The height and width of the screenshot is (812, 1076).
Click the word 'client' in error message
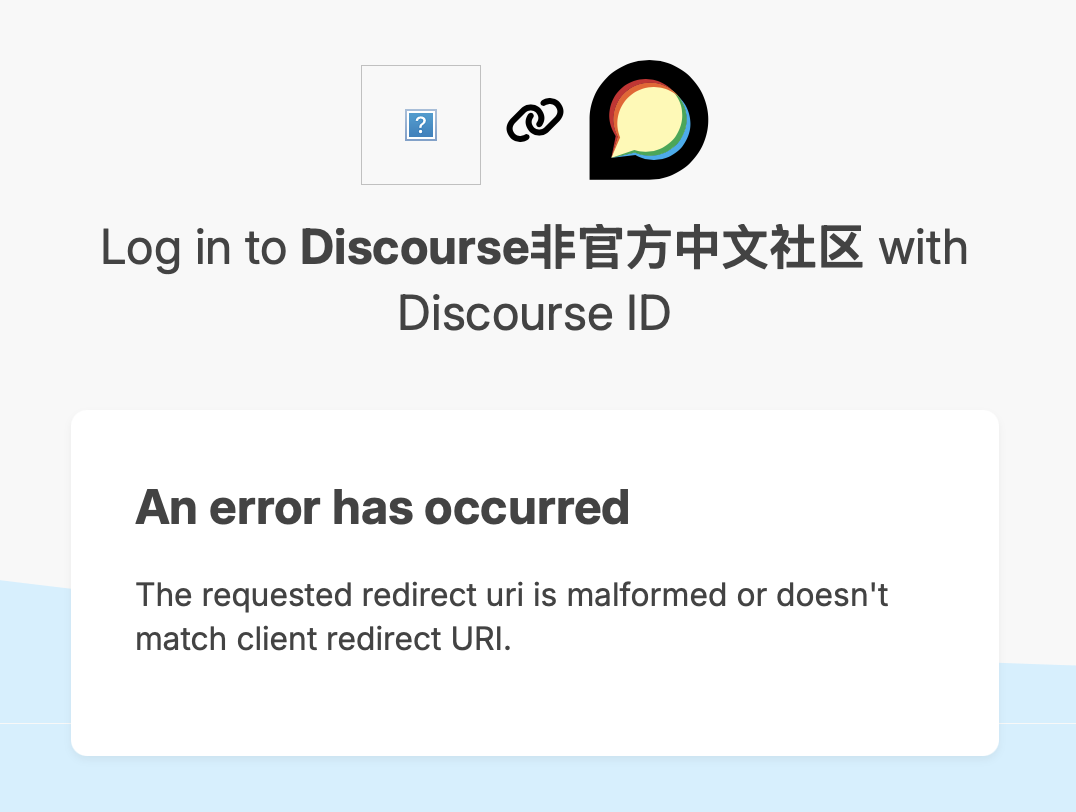click(x=277, y=639)
